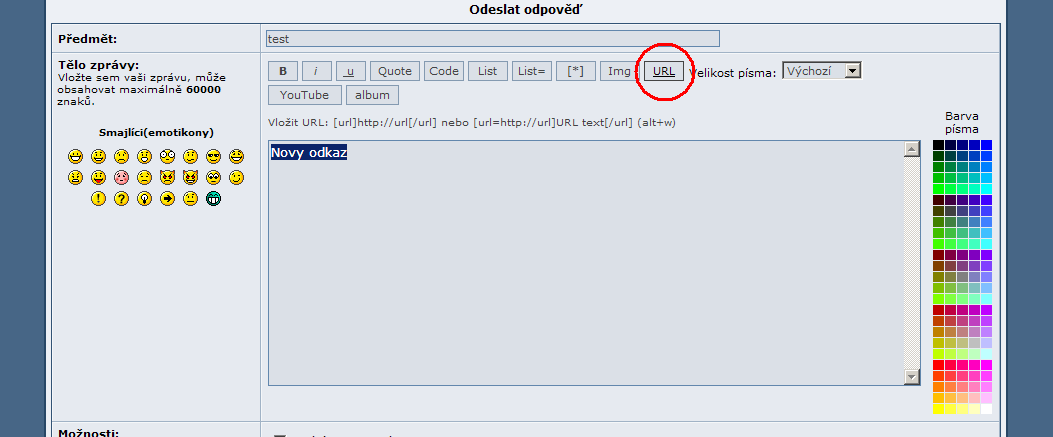Insert the tongue-out smiley
Screen dimensions: 1053x437
[x=98, y=177]
